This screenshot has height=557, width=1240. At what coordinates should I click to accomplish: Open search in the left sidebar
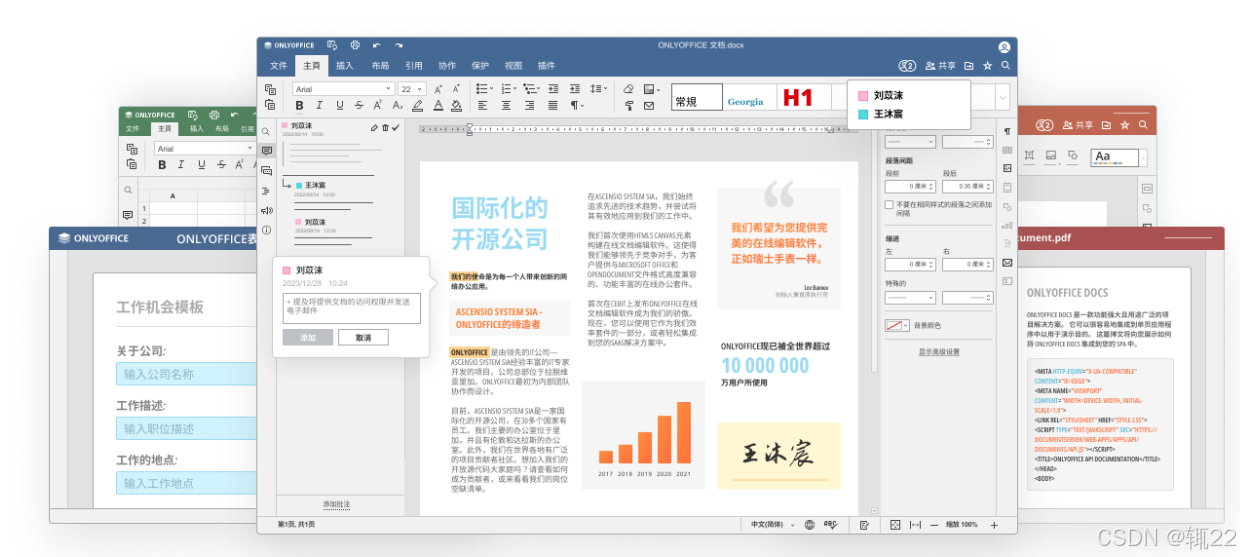[265, 131]
